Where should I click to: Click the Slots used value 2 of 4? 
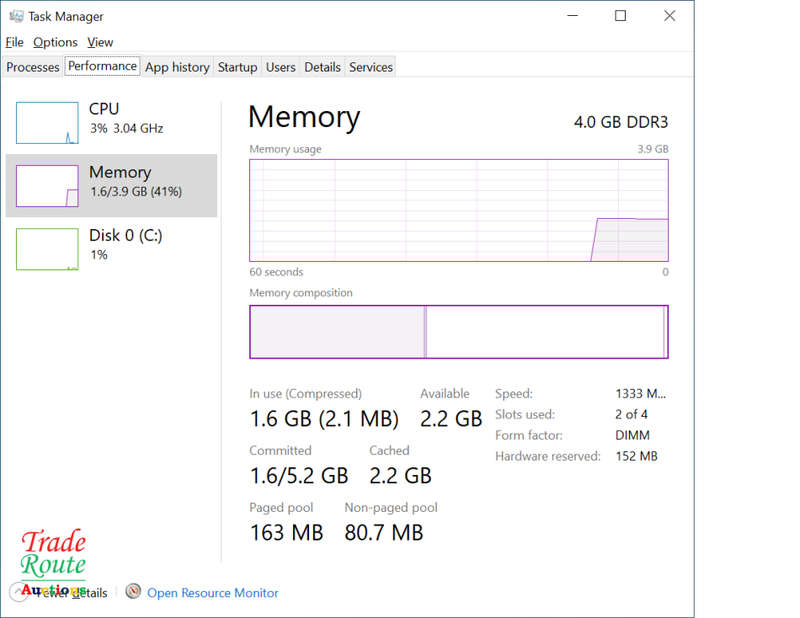[631, 414]
